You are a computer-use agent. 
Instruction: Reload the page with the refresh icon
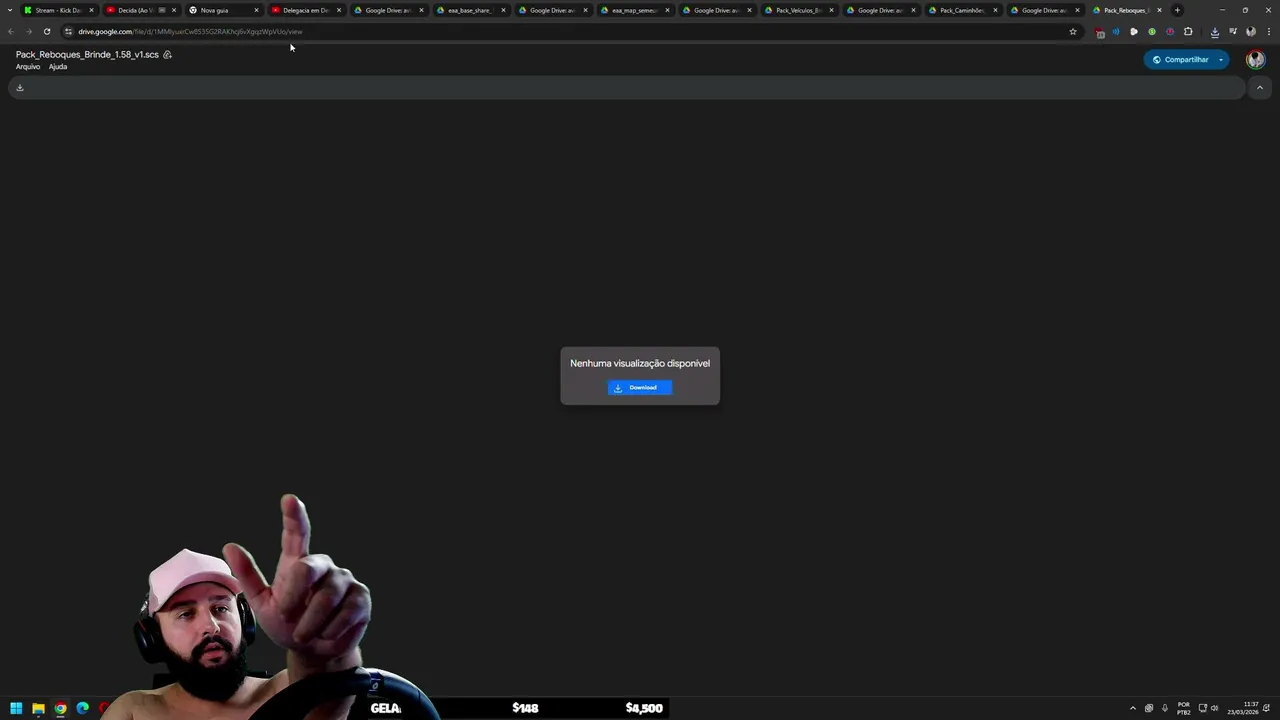coord(47,32)
